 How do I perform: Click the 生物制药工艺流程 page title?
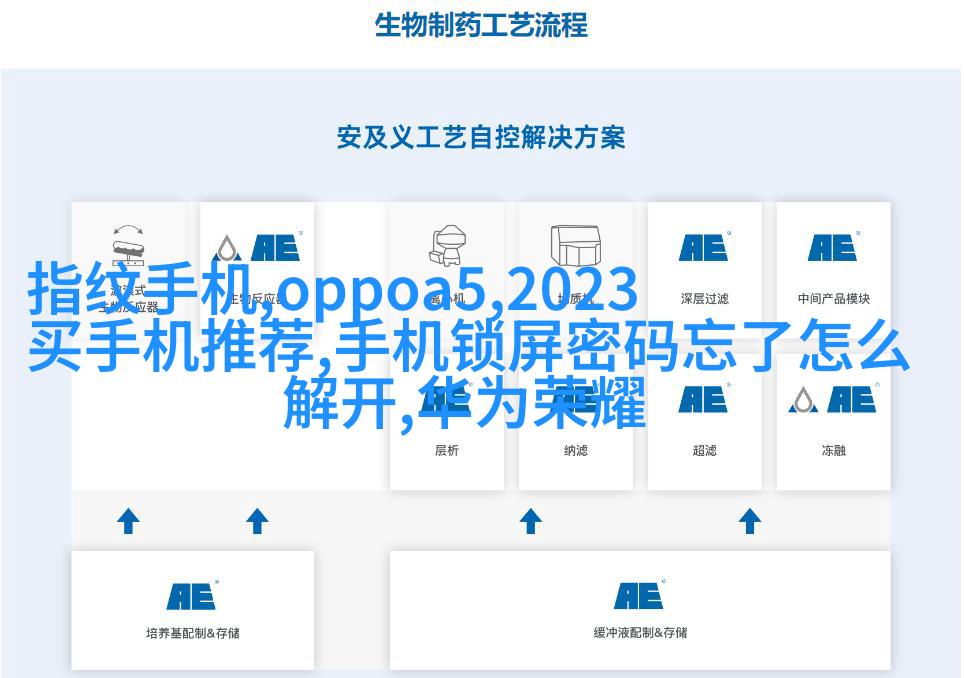(x=481, y=26)
